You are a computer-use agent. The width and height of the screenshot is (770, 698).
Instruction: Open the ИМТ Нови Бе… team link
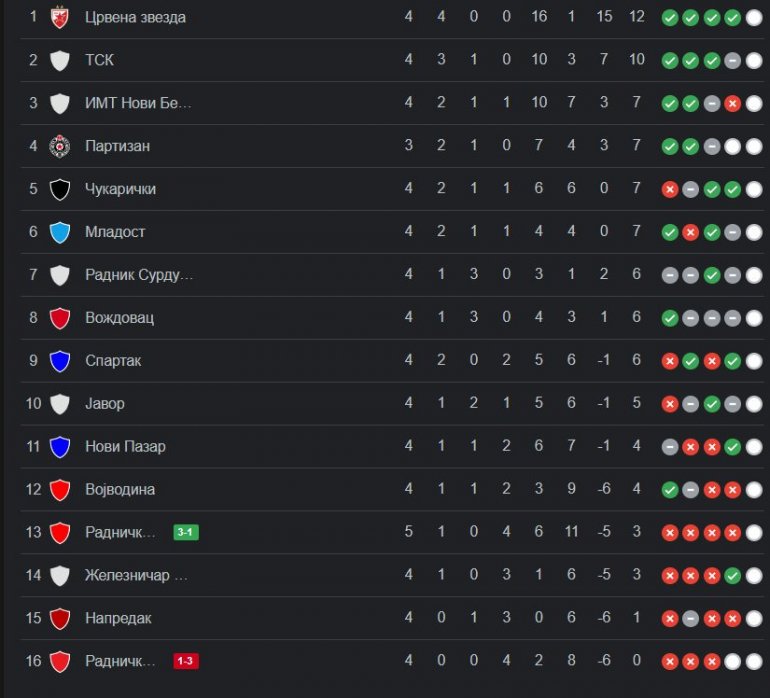(x=138, y=103)
